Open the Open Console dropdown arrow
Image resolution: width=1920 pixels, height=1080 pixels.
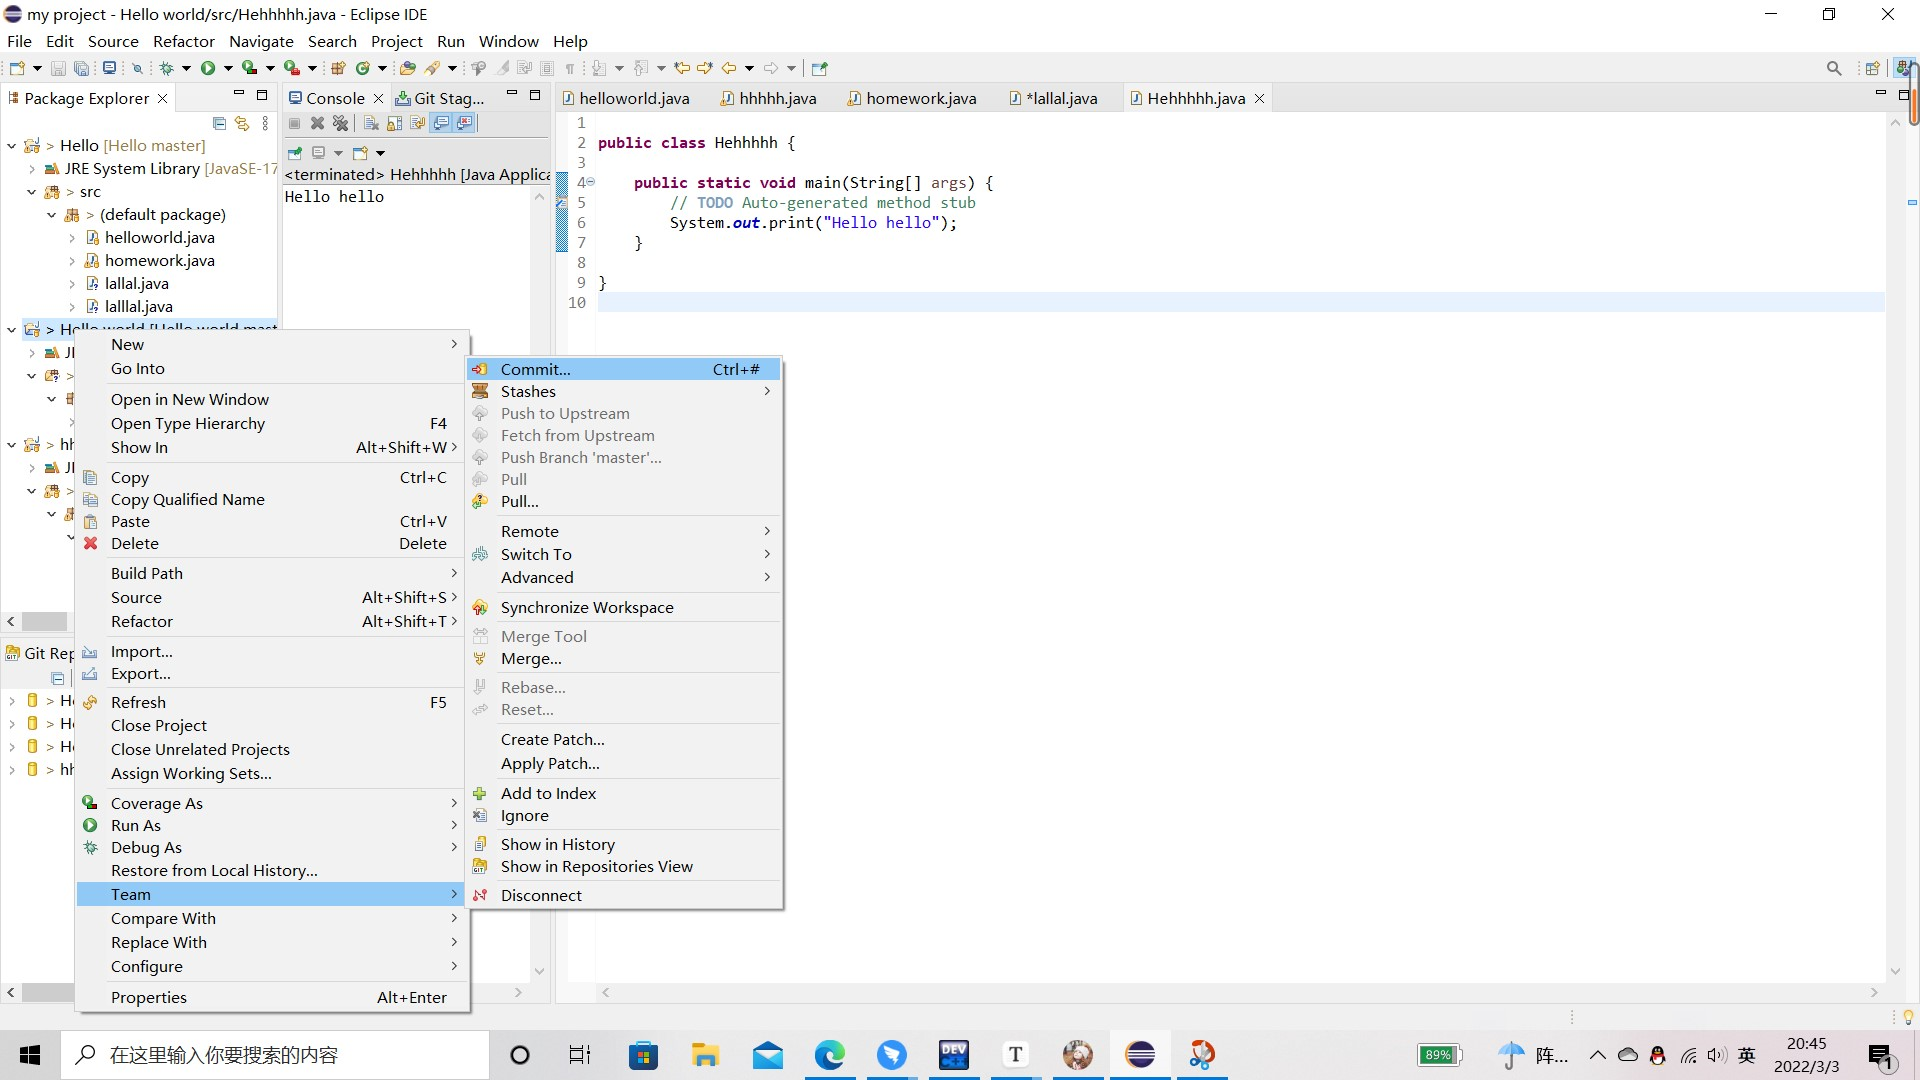tap(381, 153)
